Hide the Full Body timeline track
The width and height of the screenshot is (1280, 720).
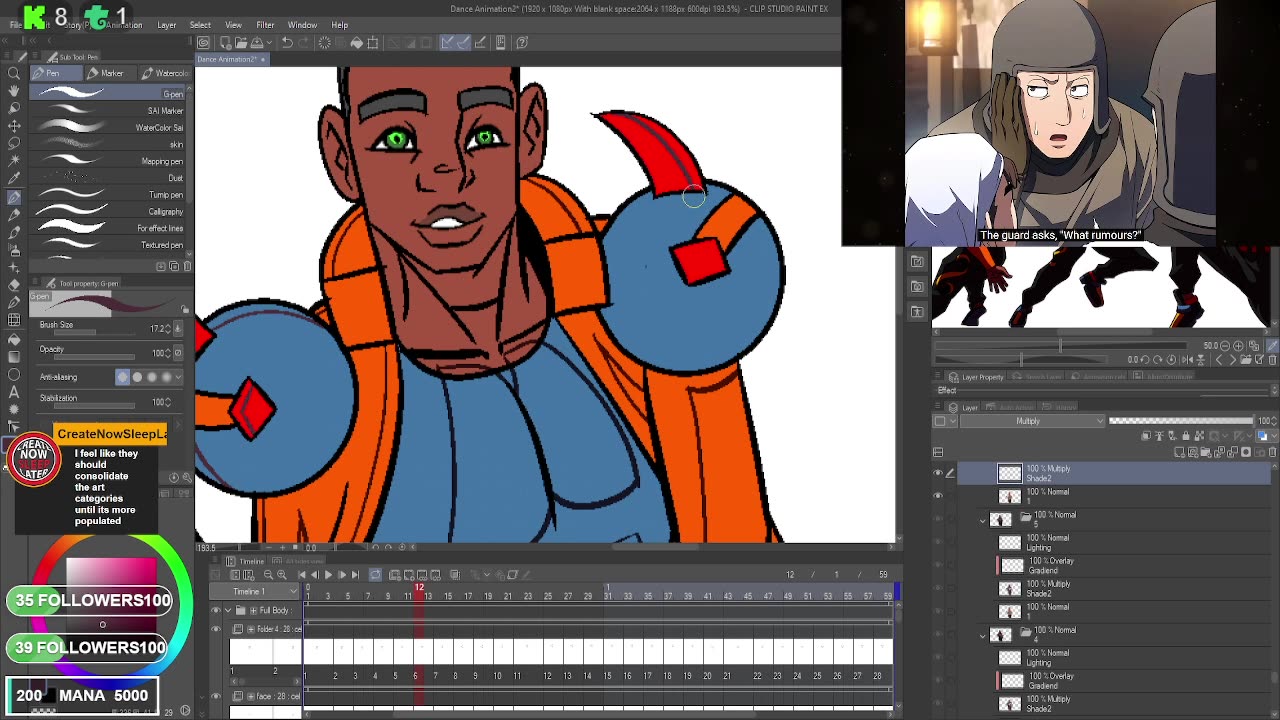pos(215,610)
